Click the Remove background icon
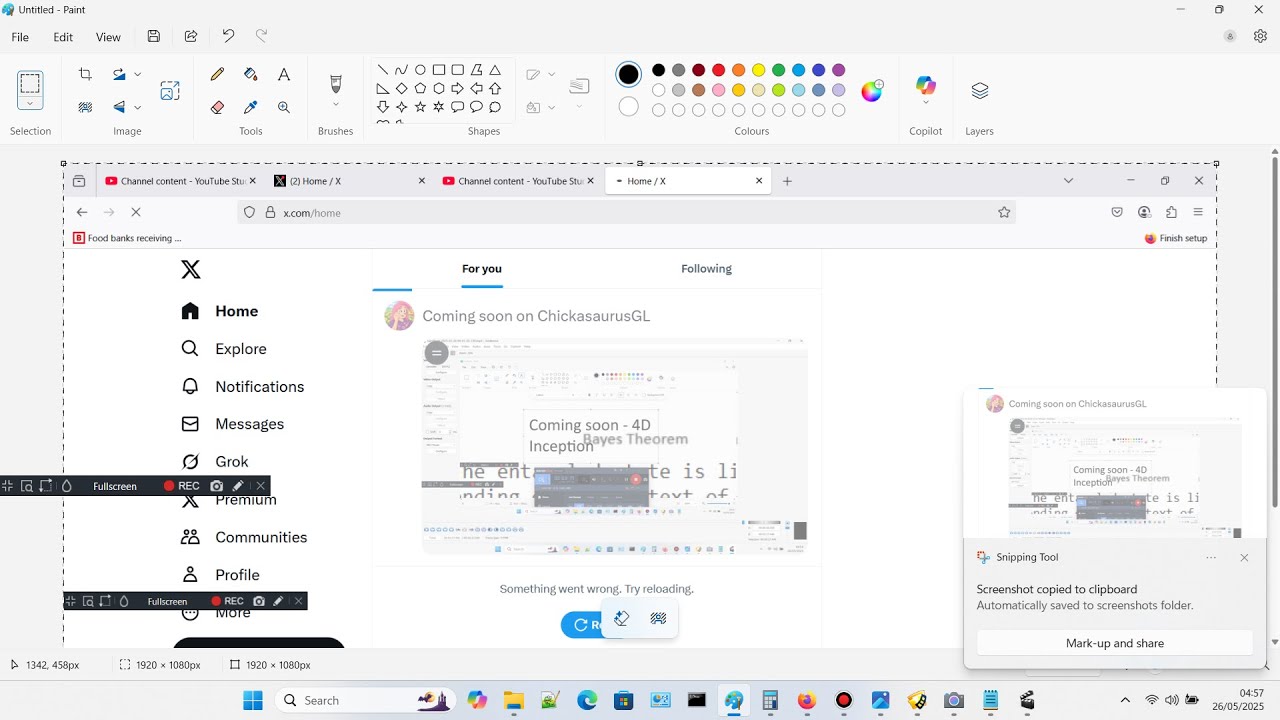The height and width of the screenshot is (720, 1280). coord(85,107)
